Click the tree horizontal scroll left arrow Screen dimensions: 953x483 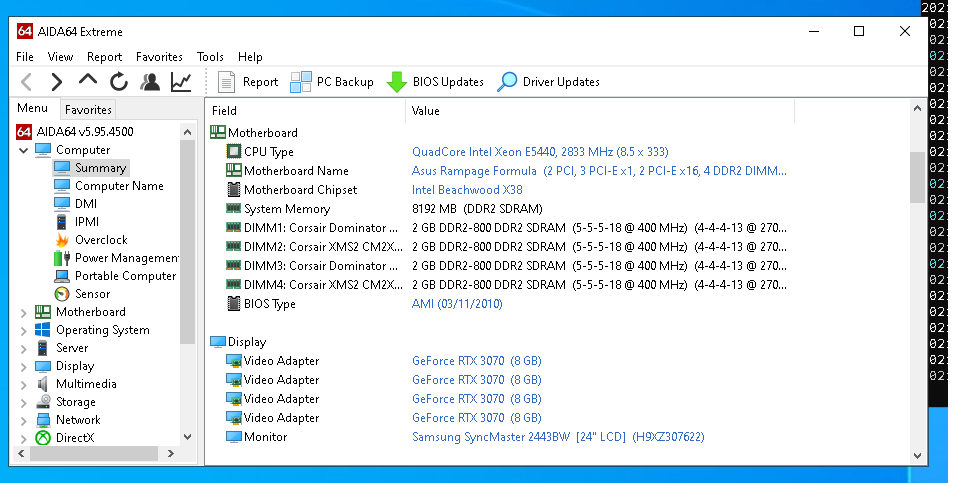(21, 453)
